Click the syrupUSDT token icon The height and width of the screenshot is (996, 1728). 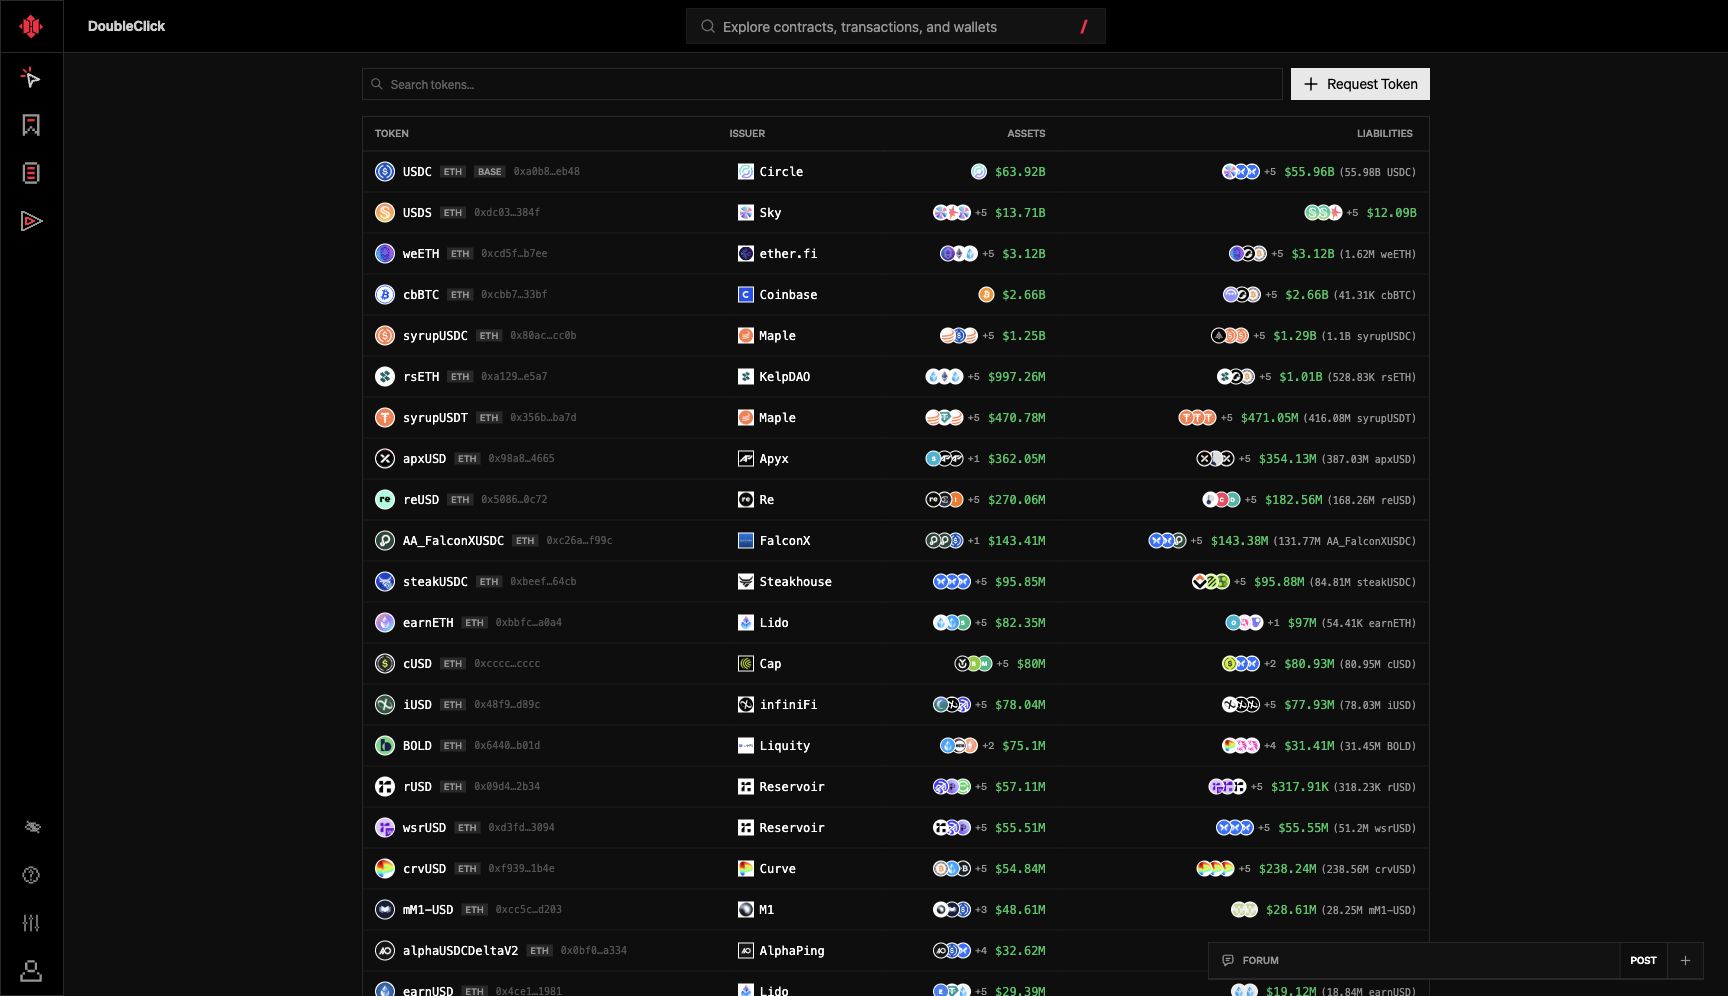(x=385, y=418)
